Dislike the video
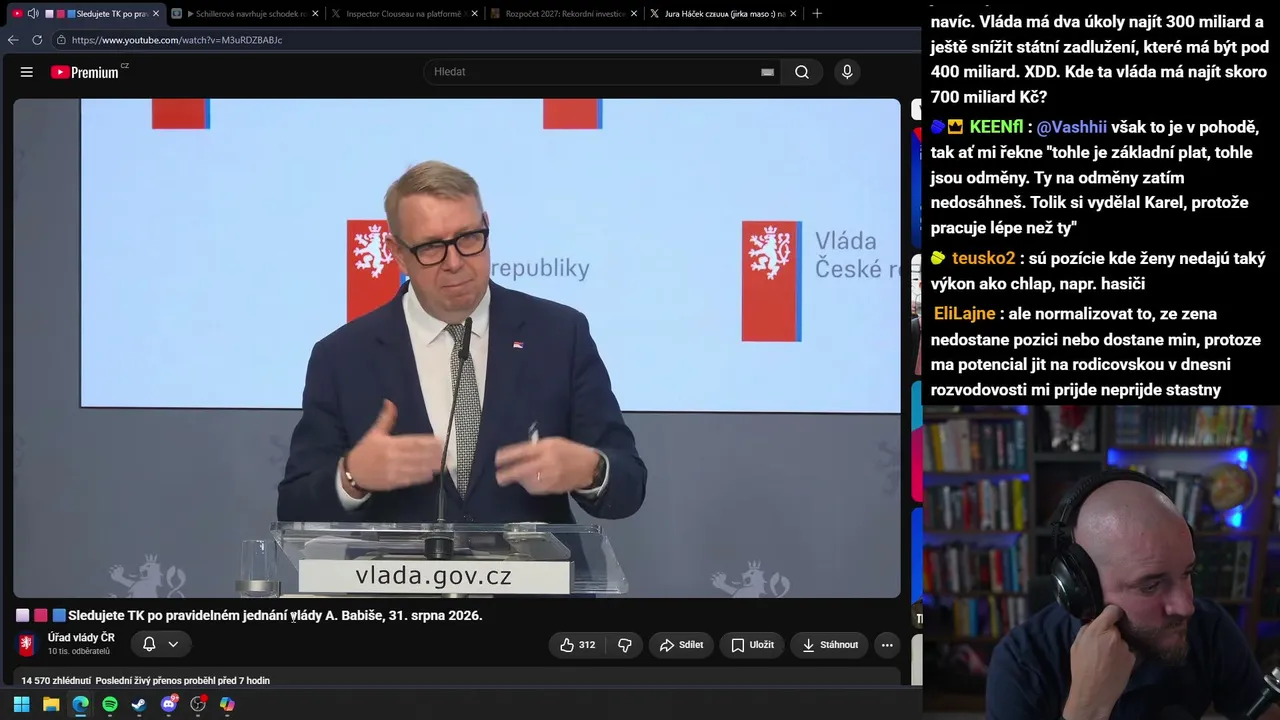The image size is (1280, 720). [625, 645]
